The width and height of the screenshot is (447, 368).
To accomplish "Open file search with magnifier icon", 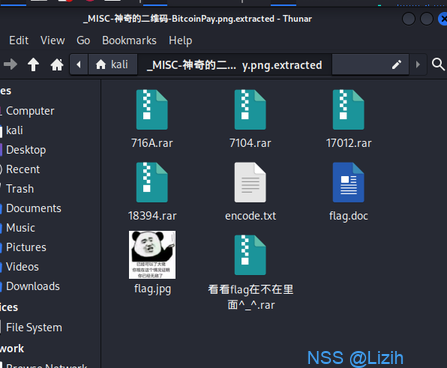I will coord(438,64).
